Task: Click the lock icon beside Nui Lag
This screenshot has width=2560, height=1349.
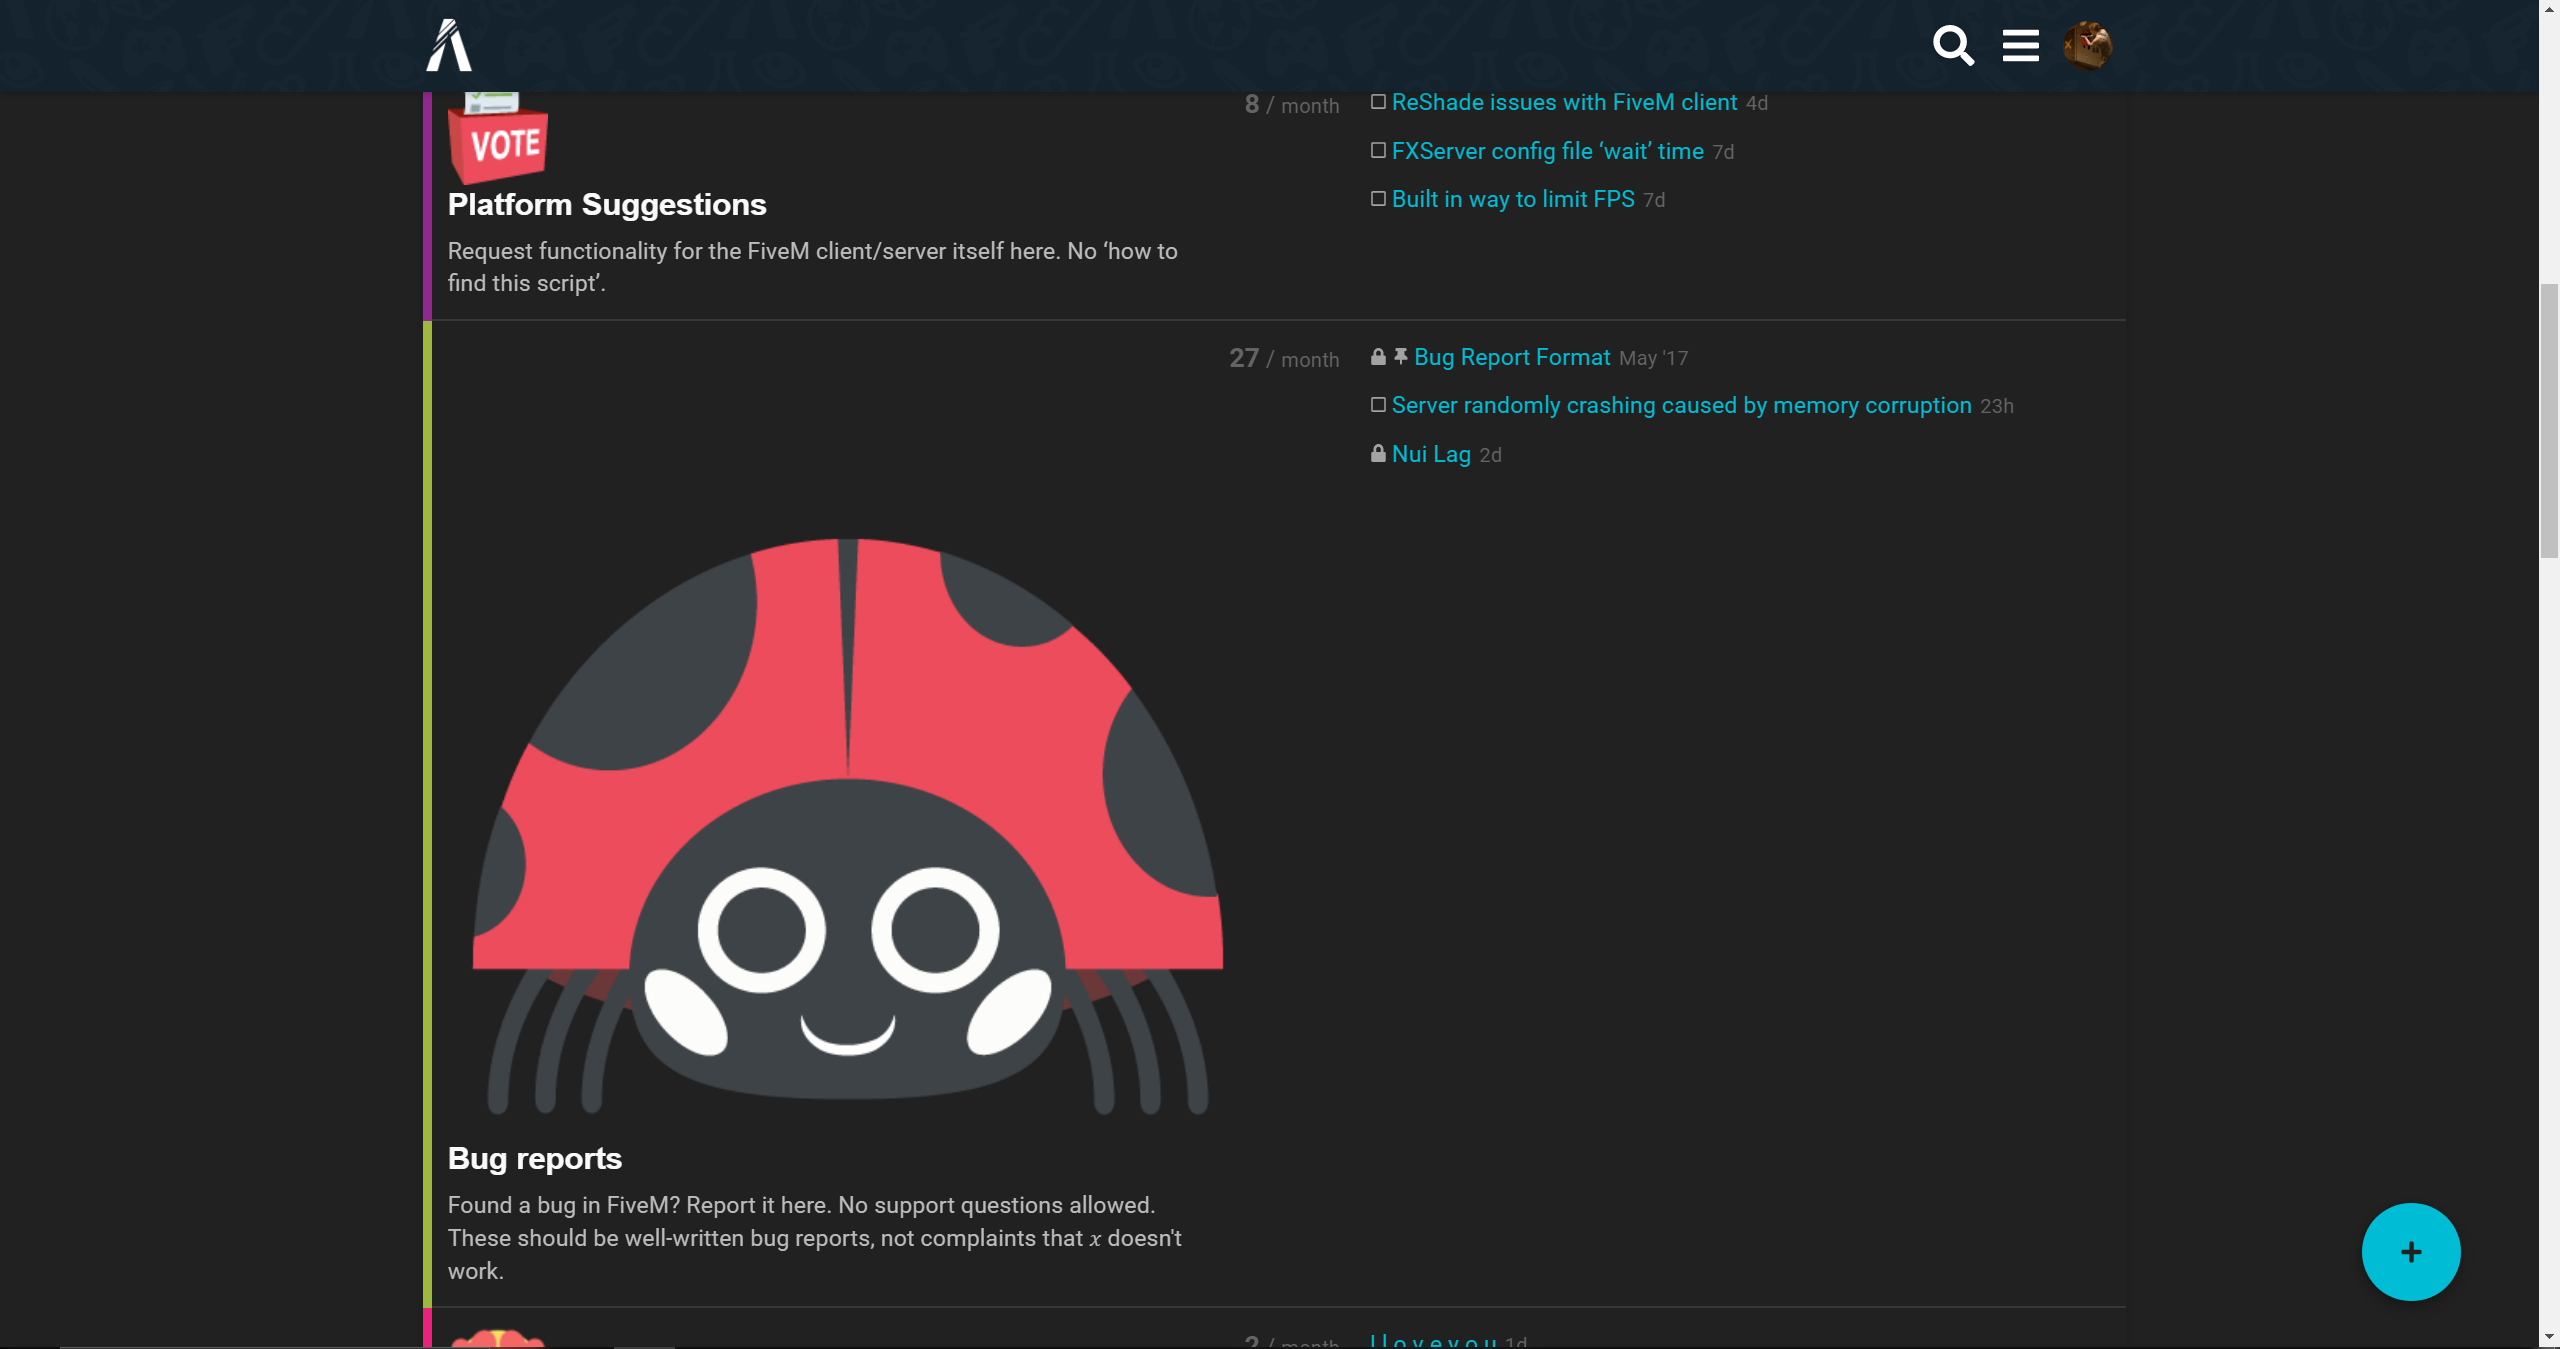Action: point(1378,454)
